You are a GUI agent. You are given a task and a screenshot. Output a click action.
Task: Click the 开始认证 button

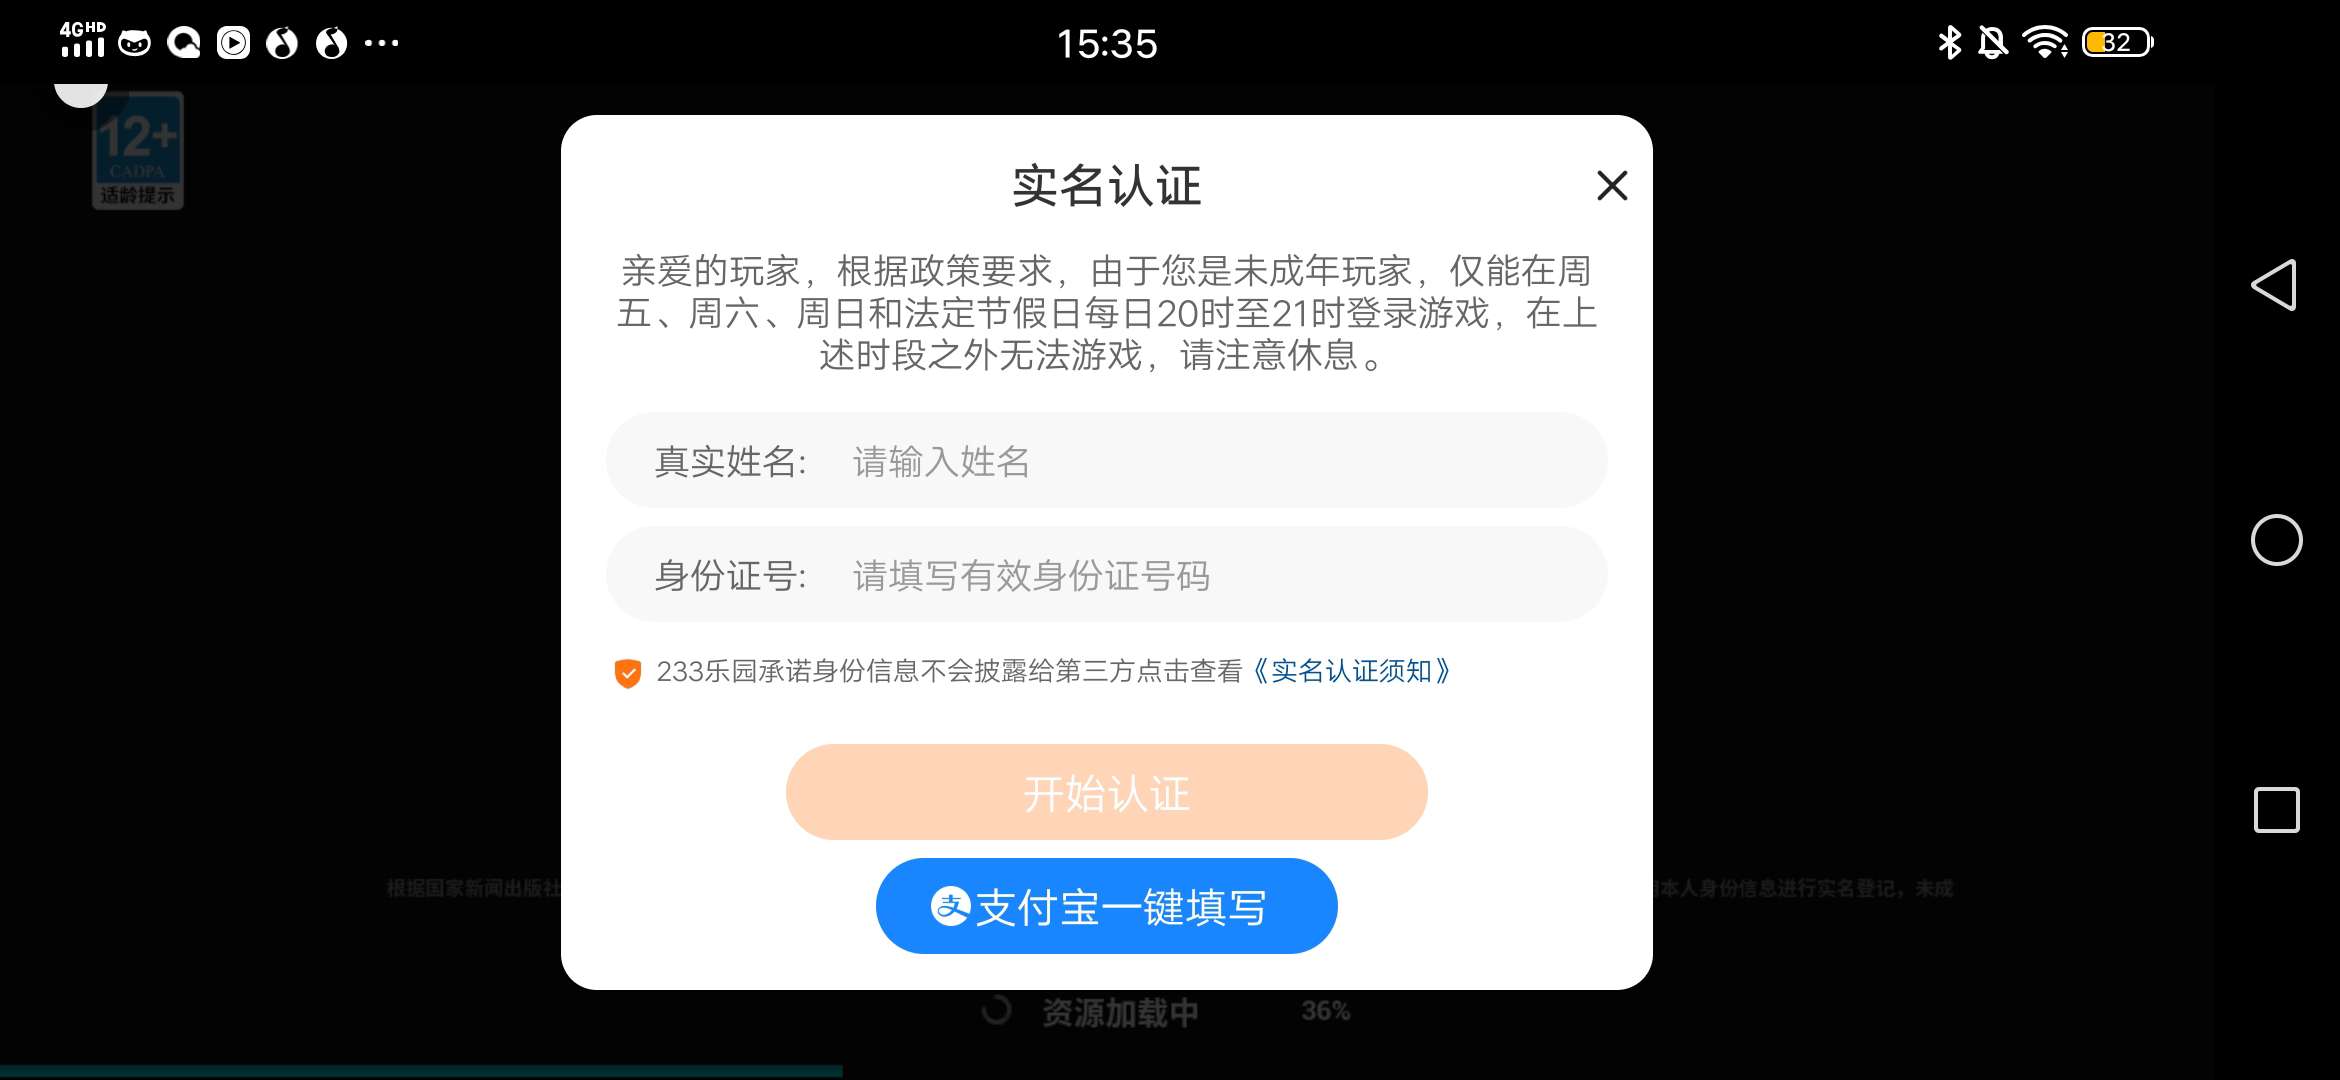point(1106,792)
